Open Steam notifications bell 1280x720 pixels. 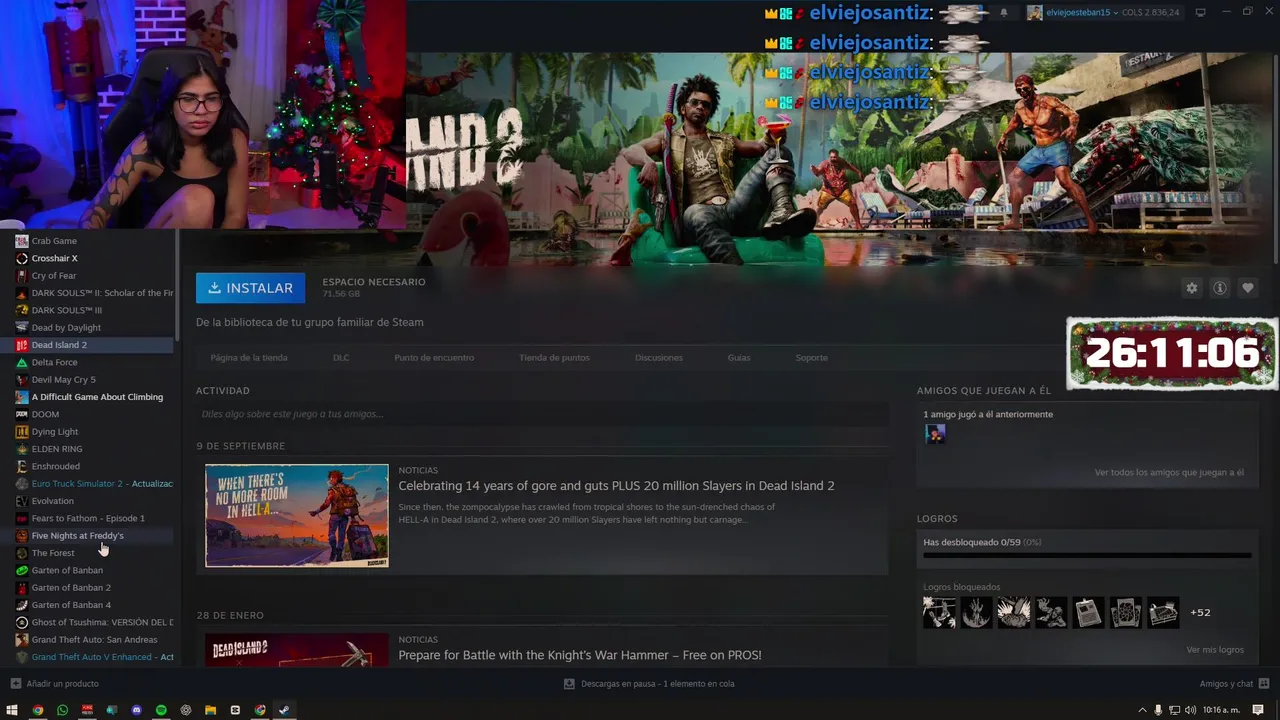(1004, 12)
